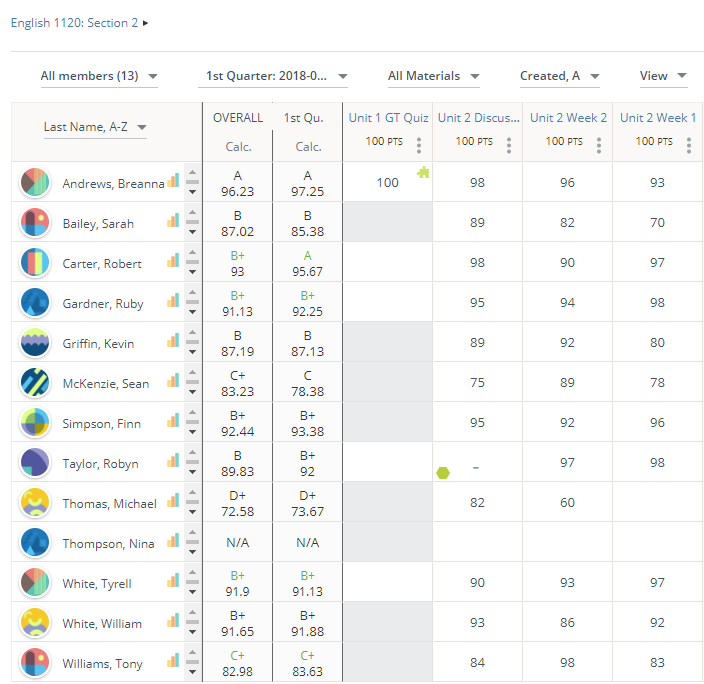Viewport: 704px width, 684px height.
Task: Open Breanna Andrews' grade report chart icon
Action: click(173, 181)
